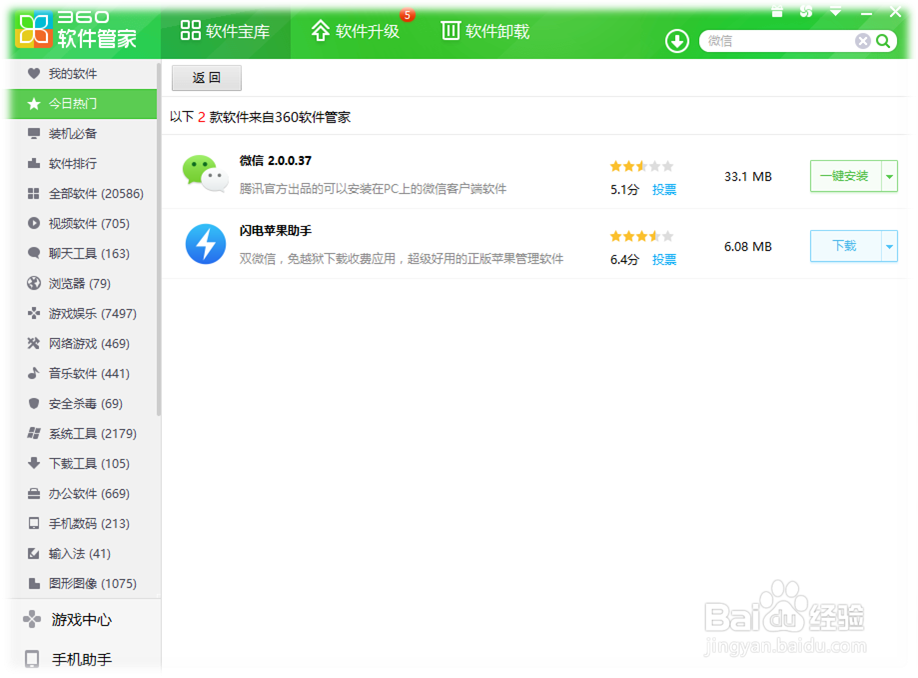Click the phone icon beside 手机助手

click(x=32, y=659)
